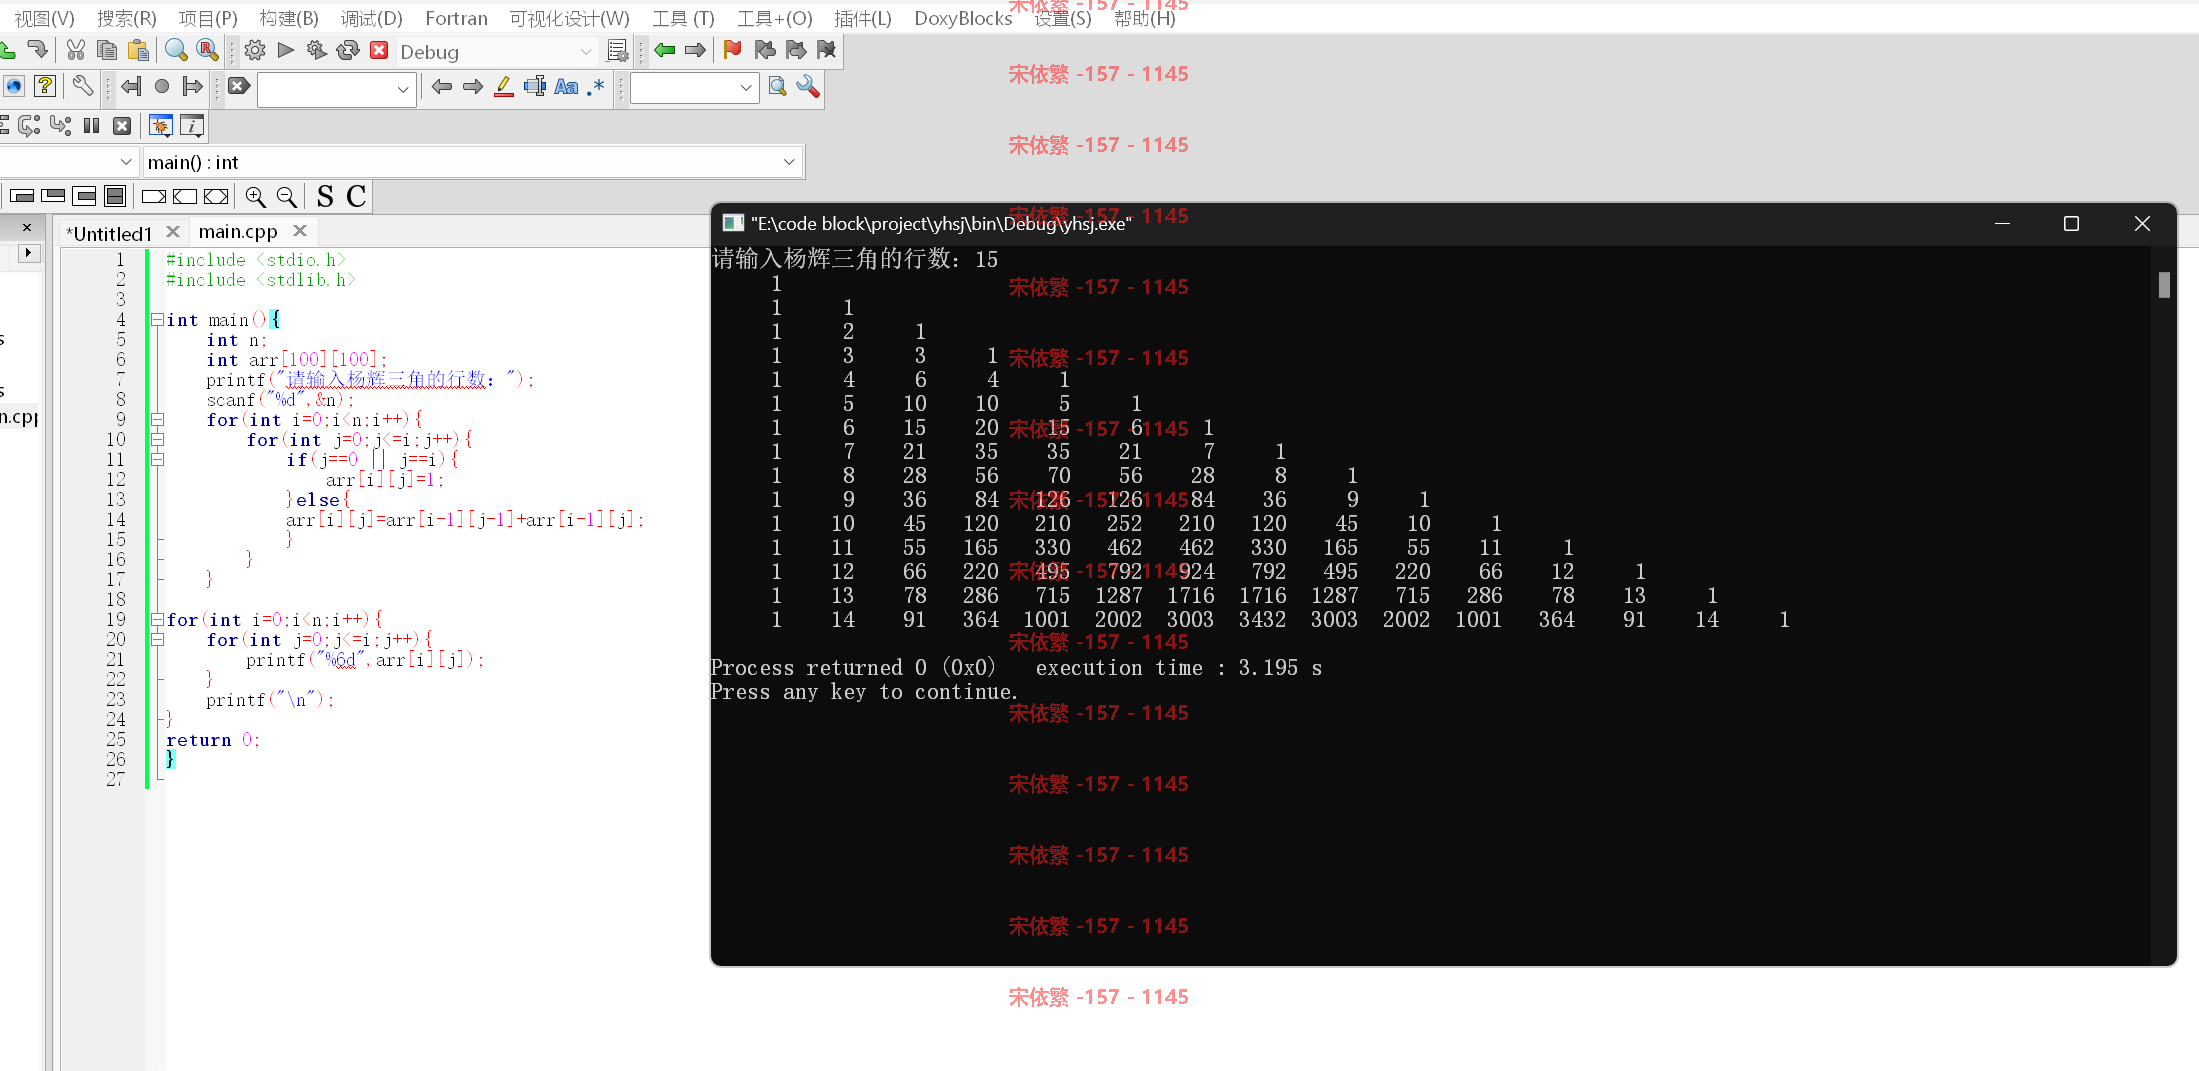Open the debugging windows bug icon
Image resolution: width=2199 pixels, height=1071 pixels.
click(160, 126)
